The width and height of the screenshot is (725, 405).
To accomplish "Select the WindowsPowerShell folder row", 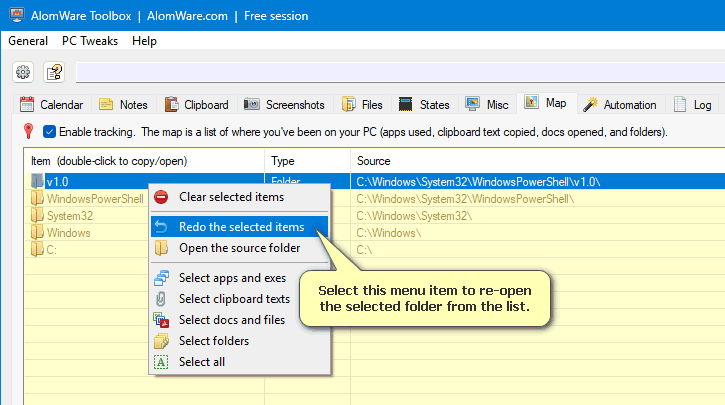I will click(x=95, y=199).
